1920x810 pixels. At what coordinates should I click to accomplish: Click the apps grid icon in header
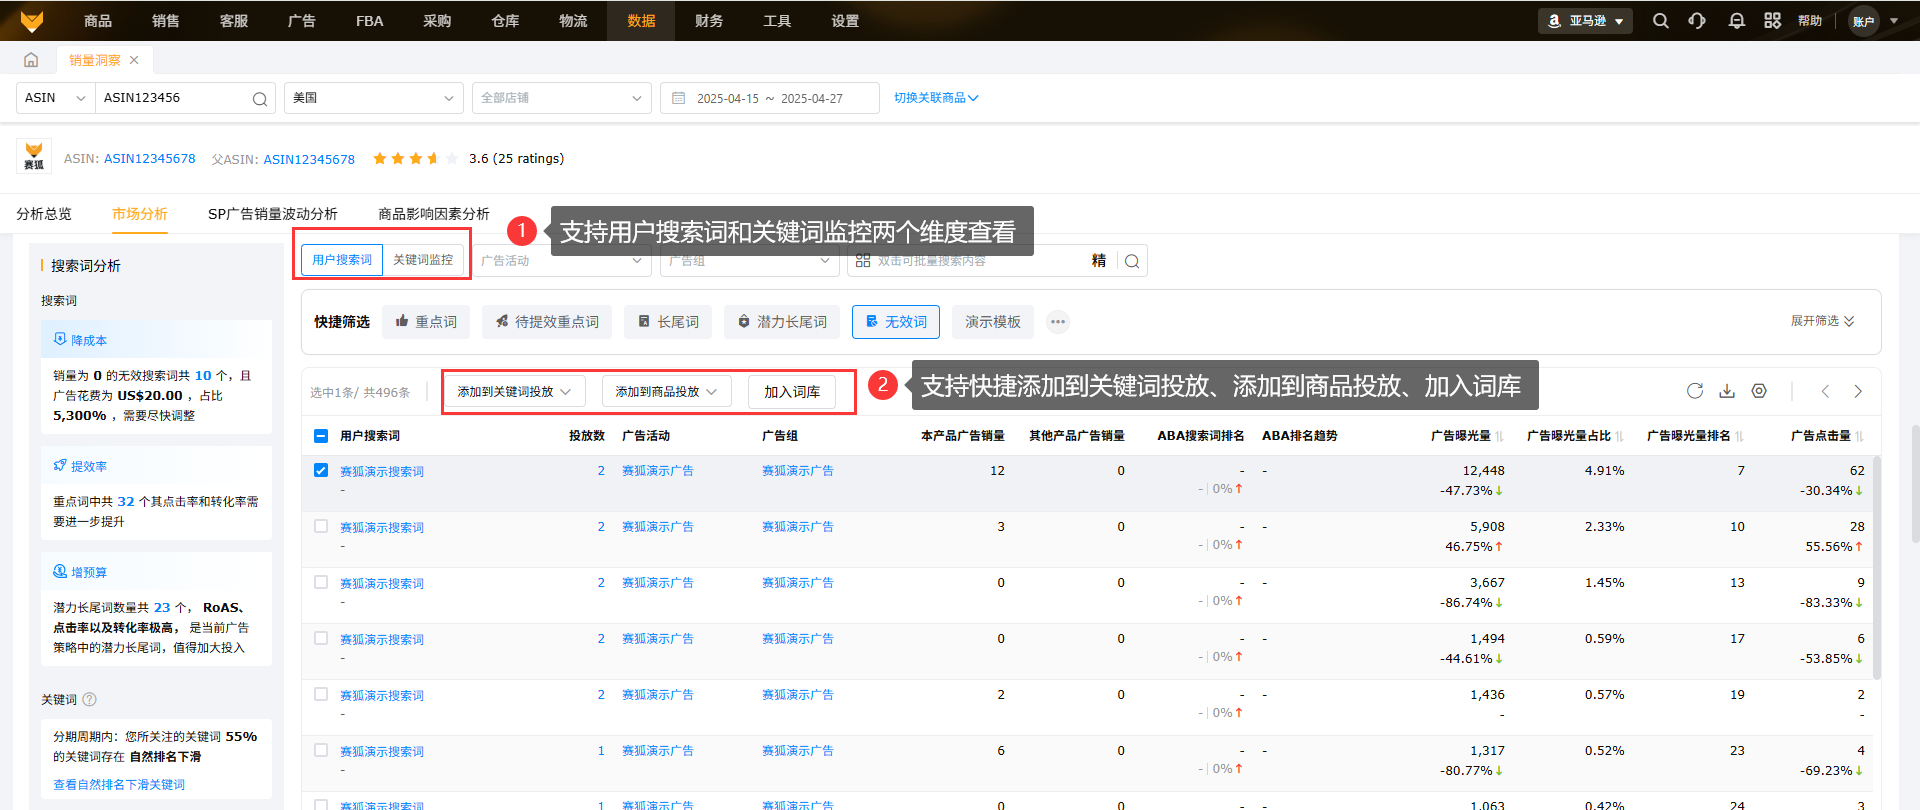click(1772, 21)
